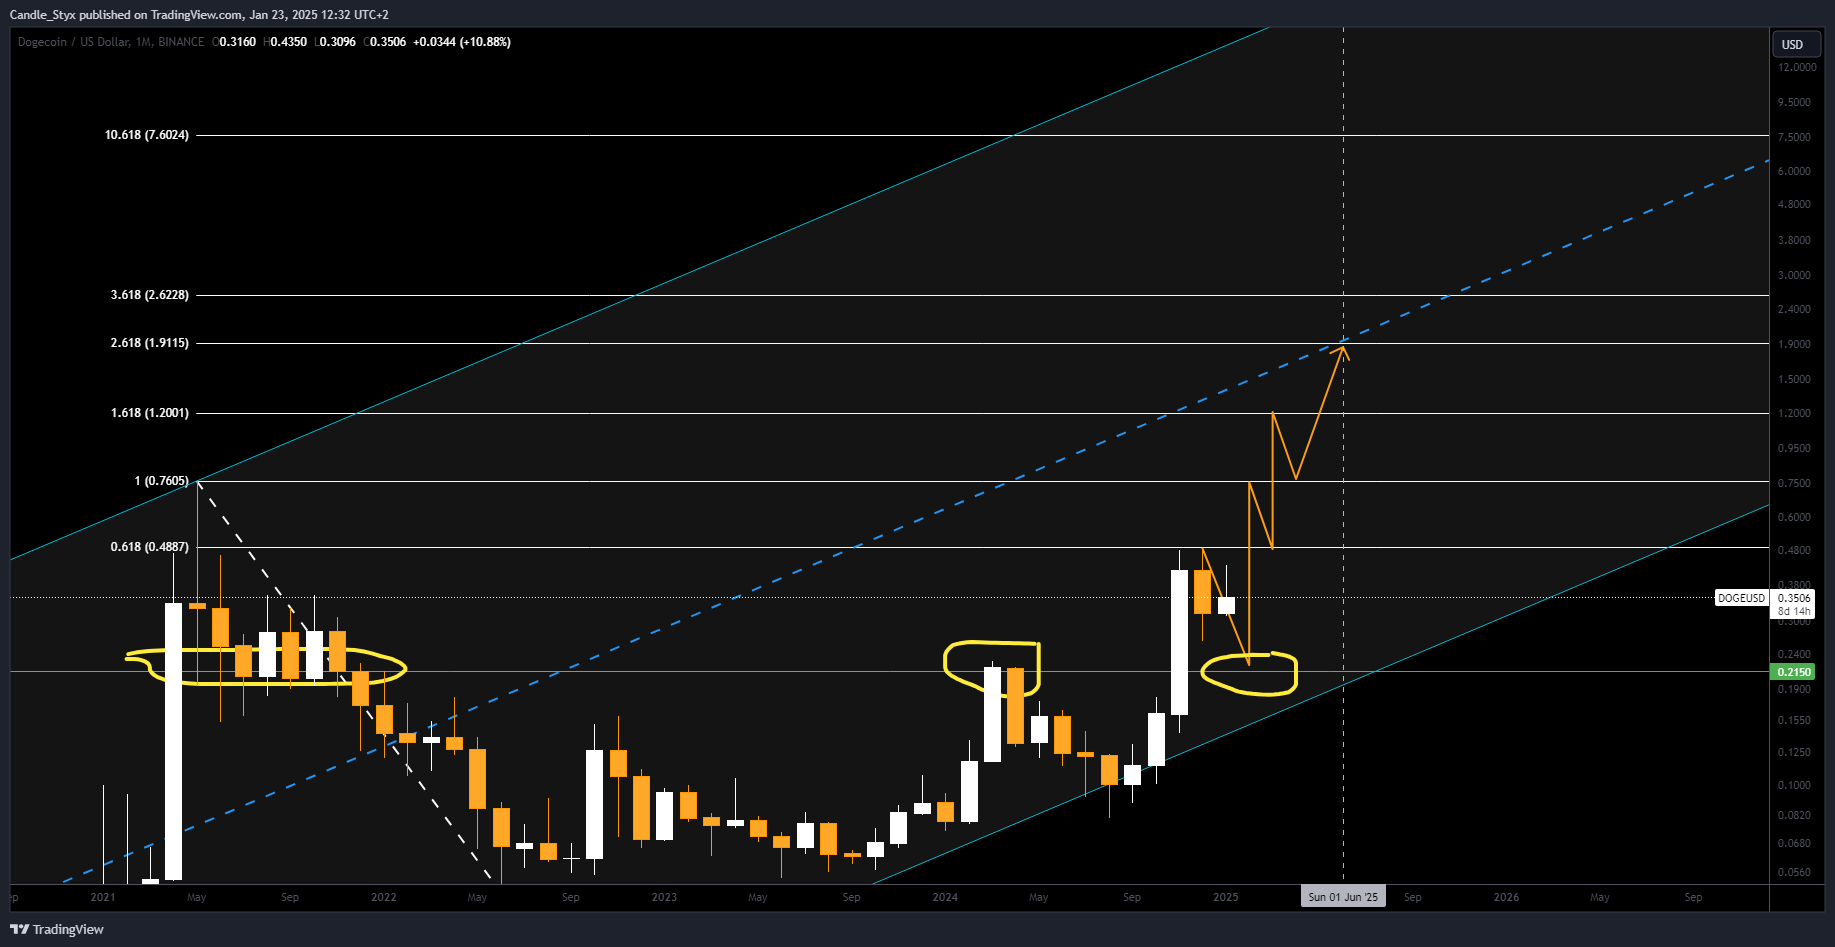Click the 0.0680 price scale label
Viewport: 1835px width, 947px height.
coord(1794,843)
